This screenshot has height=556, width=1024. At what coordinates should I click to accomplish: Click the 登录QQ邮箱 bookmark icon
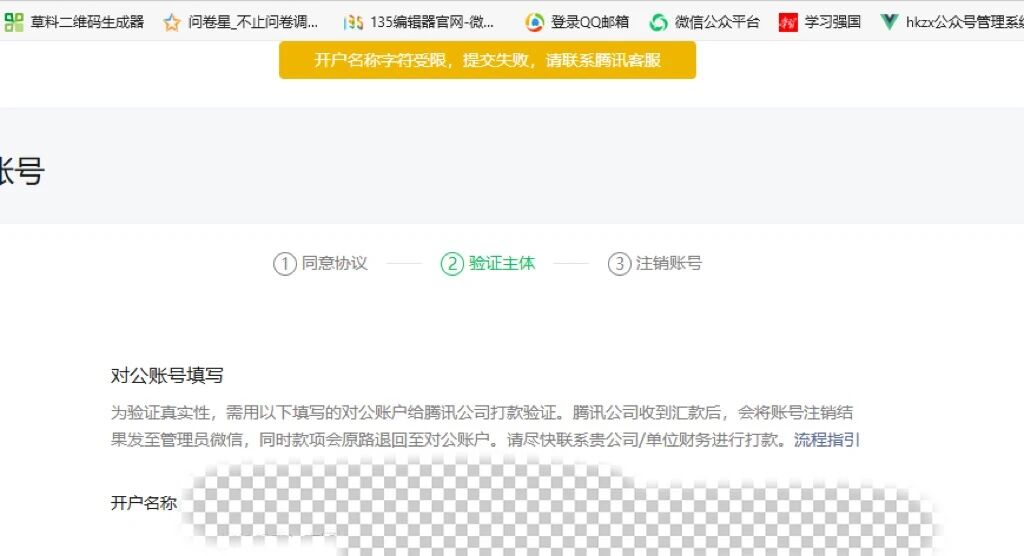[x=534, y=22]
